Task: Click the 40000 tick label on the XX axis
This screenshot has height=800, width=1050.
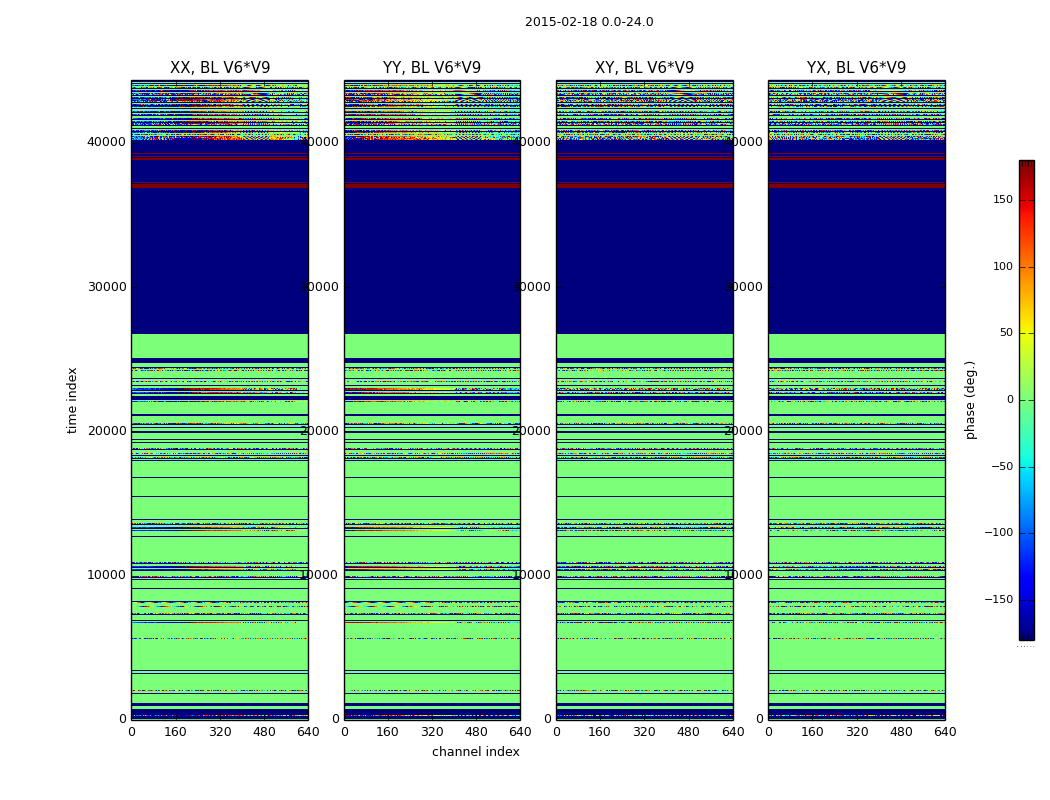Action: click(x=106, y=142)
